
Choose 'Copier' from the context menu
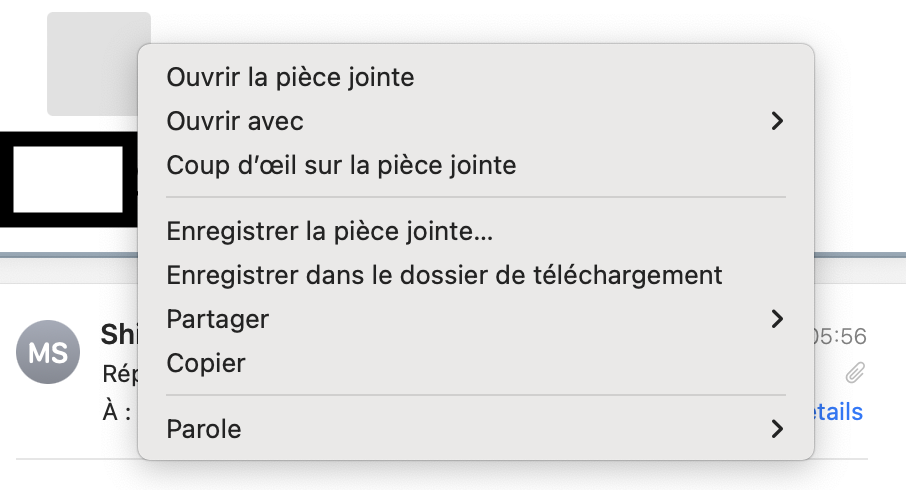click(x=206, y=363)
